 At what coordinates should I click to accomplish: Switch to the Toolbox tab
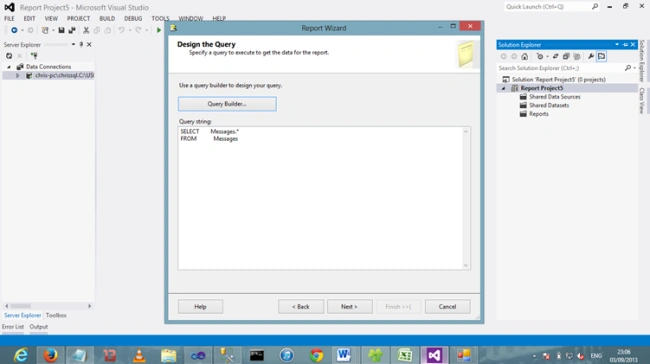pos(56,315)
